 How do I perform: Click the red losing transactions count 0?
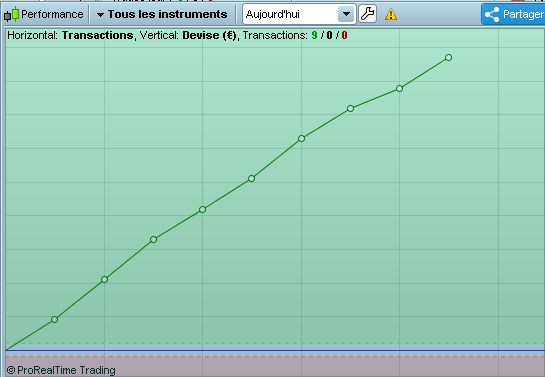[x=344, y=35]
